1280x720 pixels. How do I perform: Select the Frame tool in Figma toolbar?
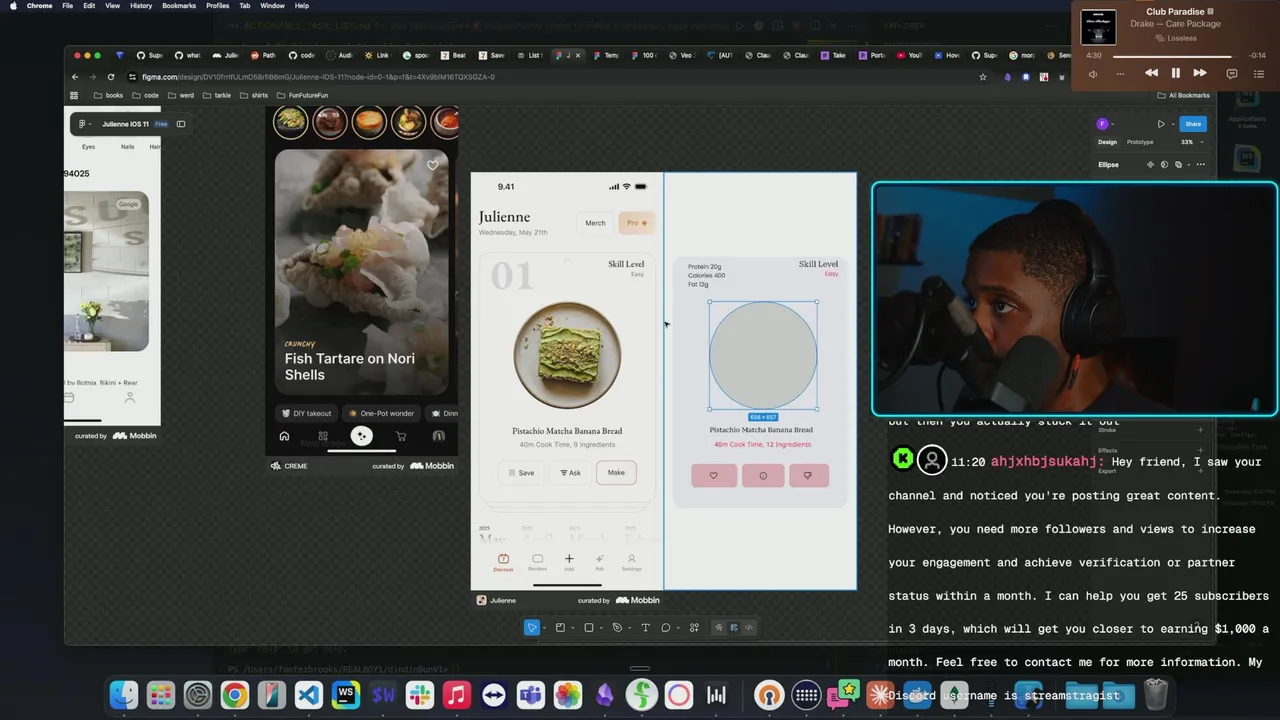click(560, 628)
